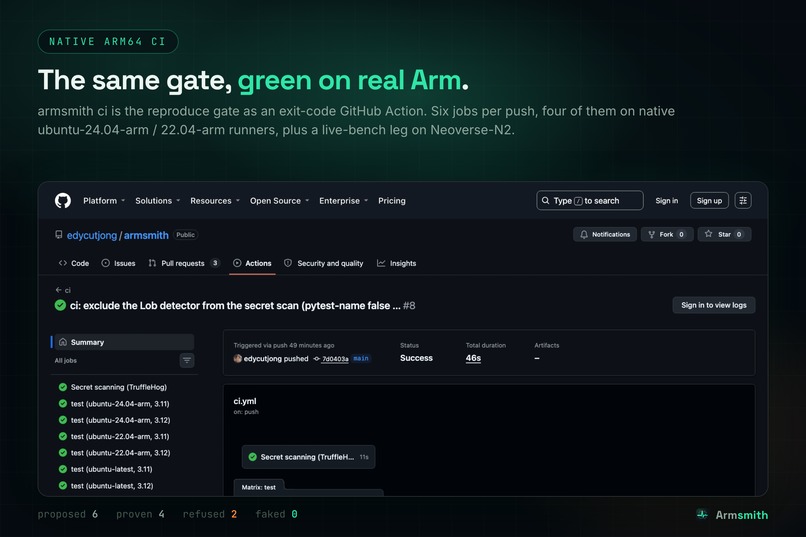The image size is (806, 537).
Task: Click the NATIVE ARM64 CI pill
Action: coord(108,42)
